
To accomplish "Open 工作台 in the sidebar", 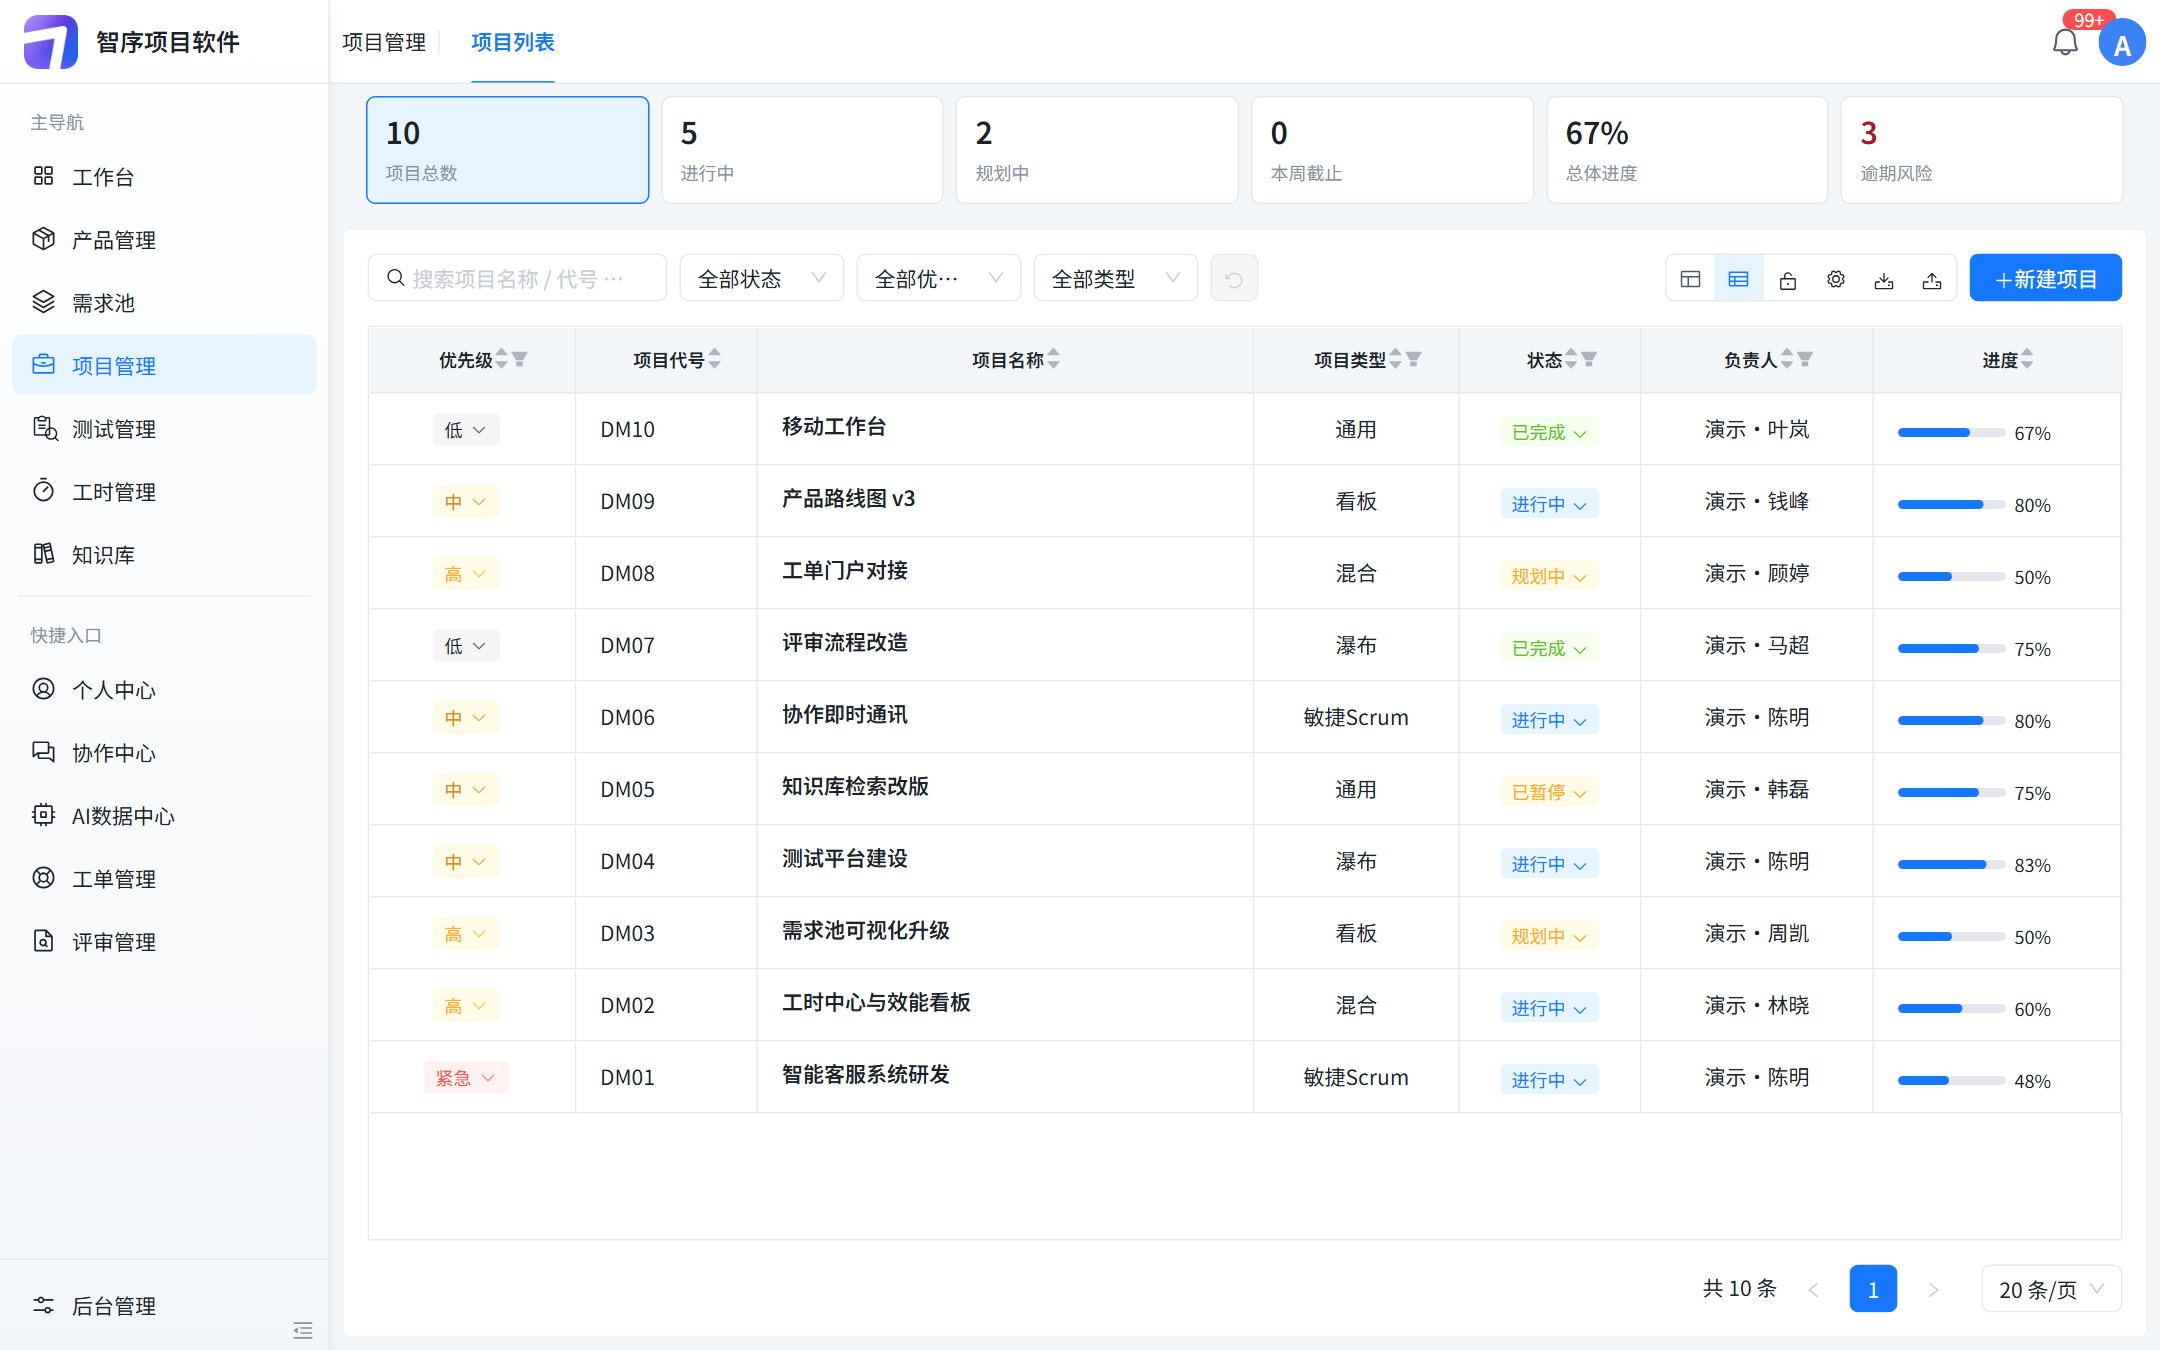I will [164, 177].
